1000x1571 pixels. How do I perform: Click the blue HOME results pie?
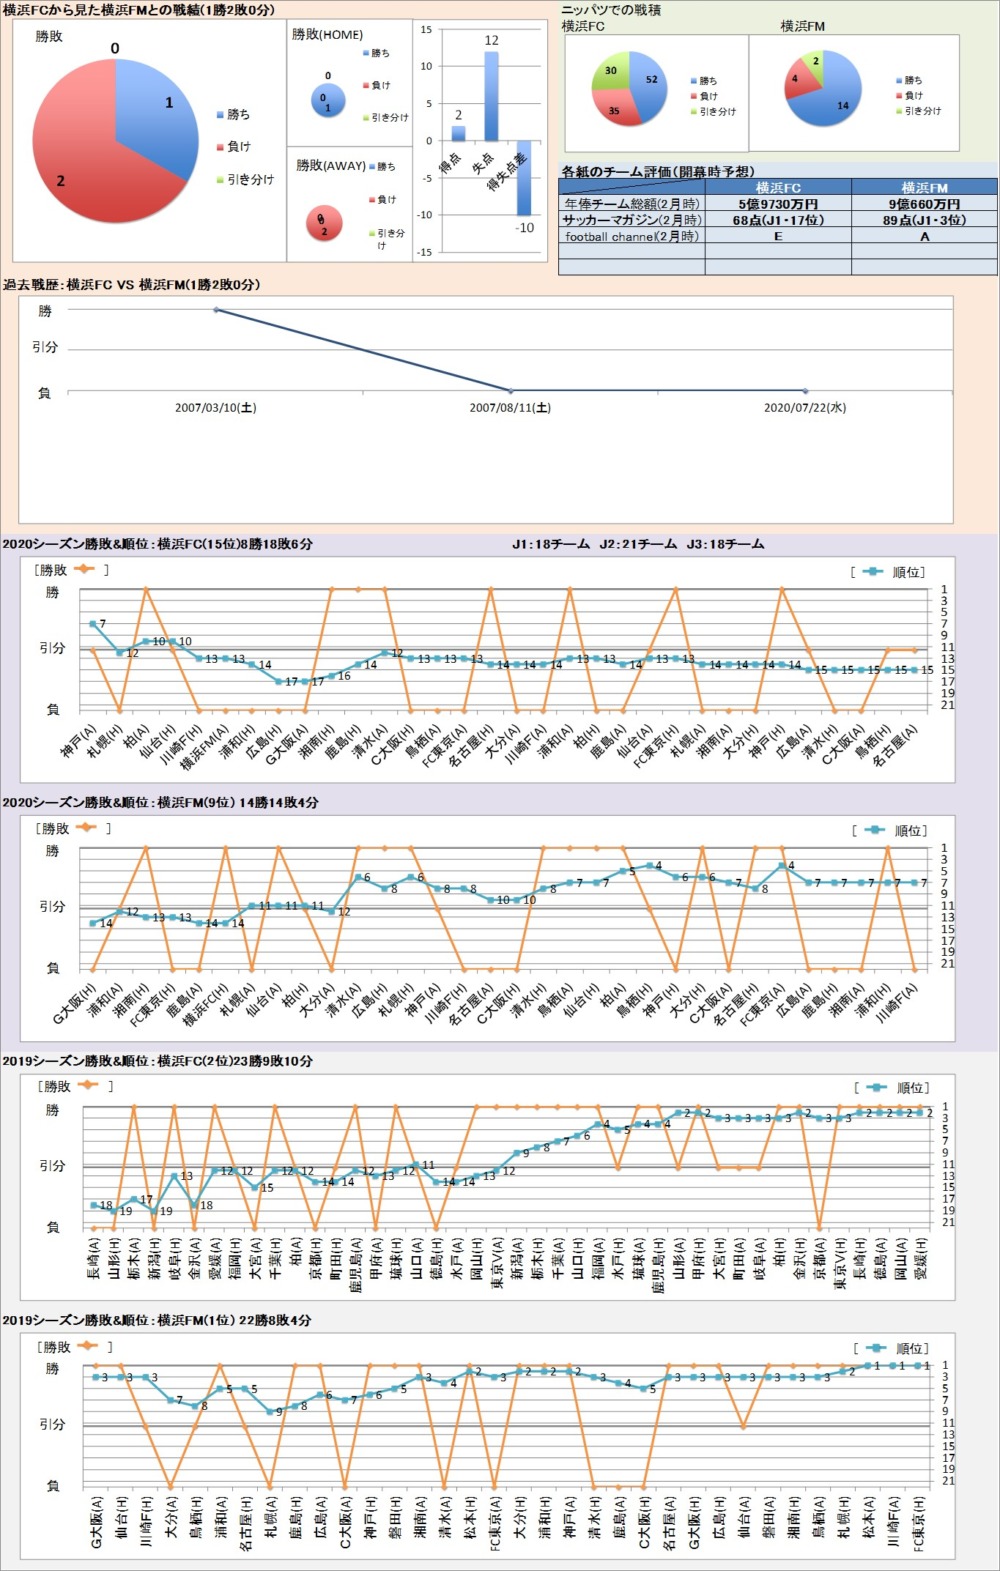[328, 100]
